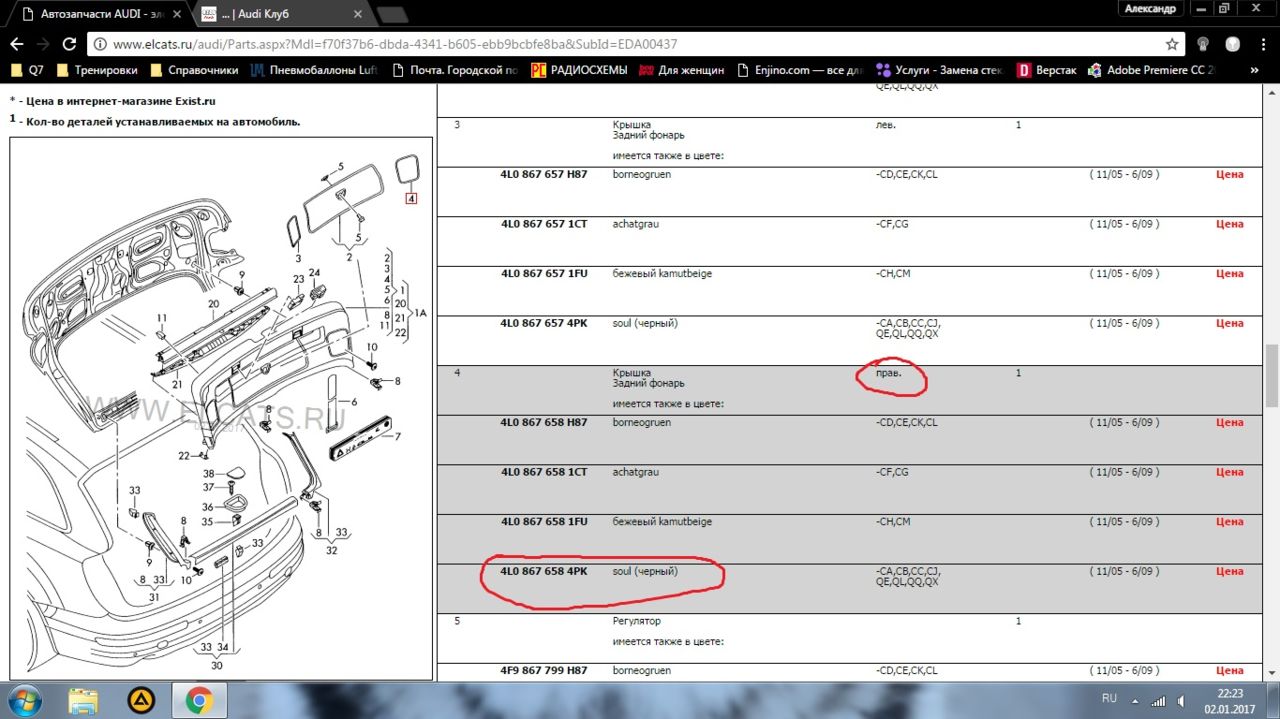This screenshot has height=719, width=1280.
Task: Click Цена for part 4L0 867 657 1CT
Action: [x=1229, y=224]
